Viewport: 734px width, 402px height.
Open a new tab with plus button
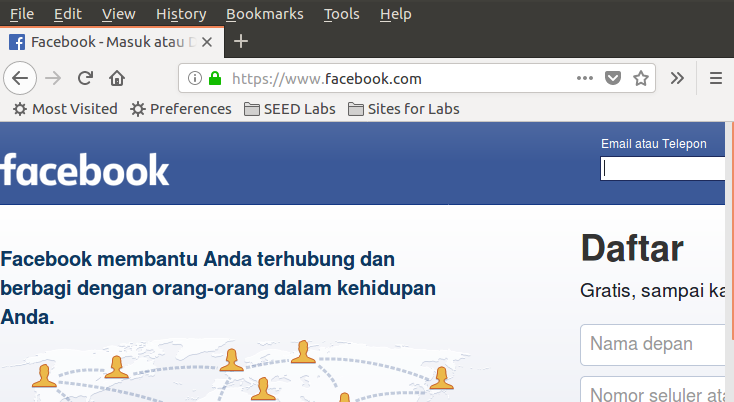pos(241,42)
